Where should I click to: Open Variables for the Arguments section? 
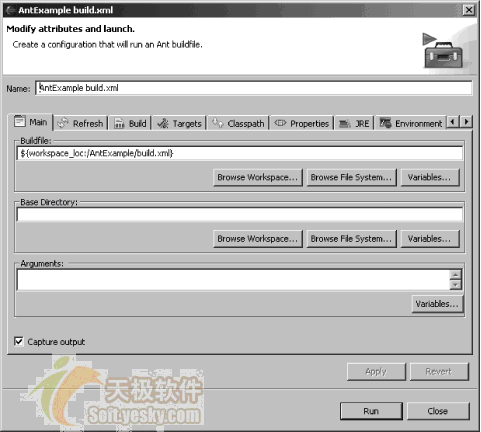pos(437,304)
